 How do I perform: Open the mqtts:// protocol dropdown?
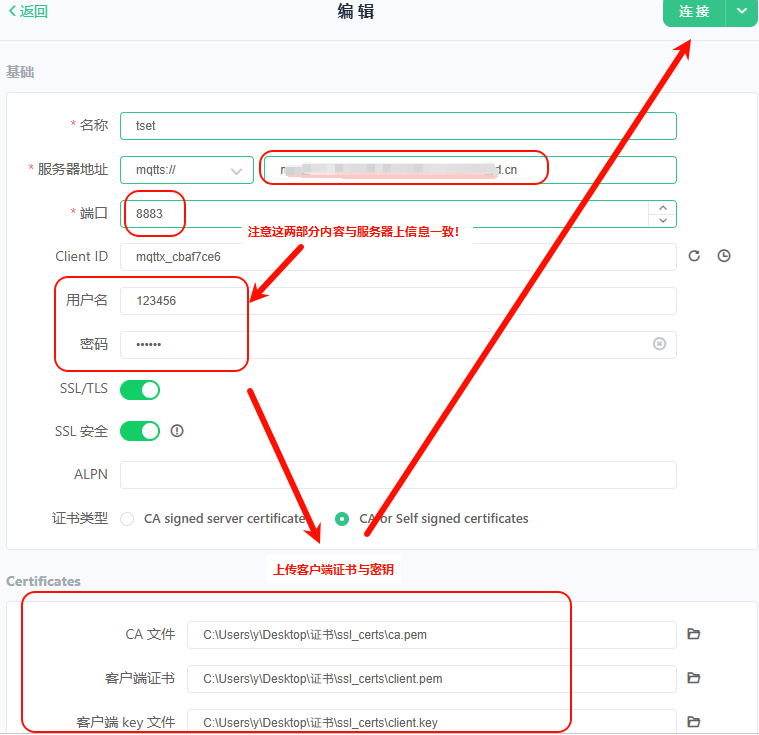click(x=187, y=170)
